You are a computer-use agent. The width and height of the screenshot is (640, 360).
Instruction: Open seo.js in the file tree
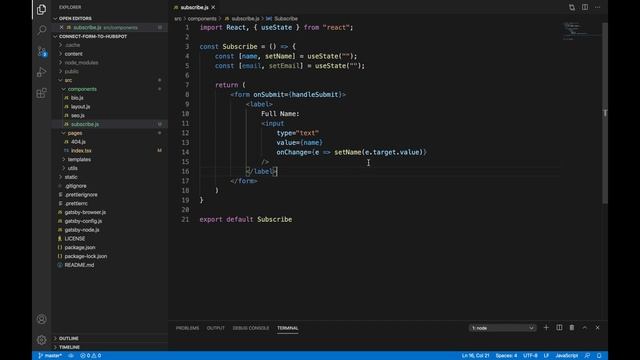point(78,116)
